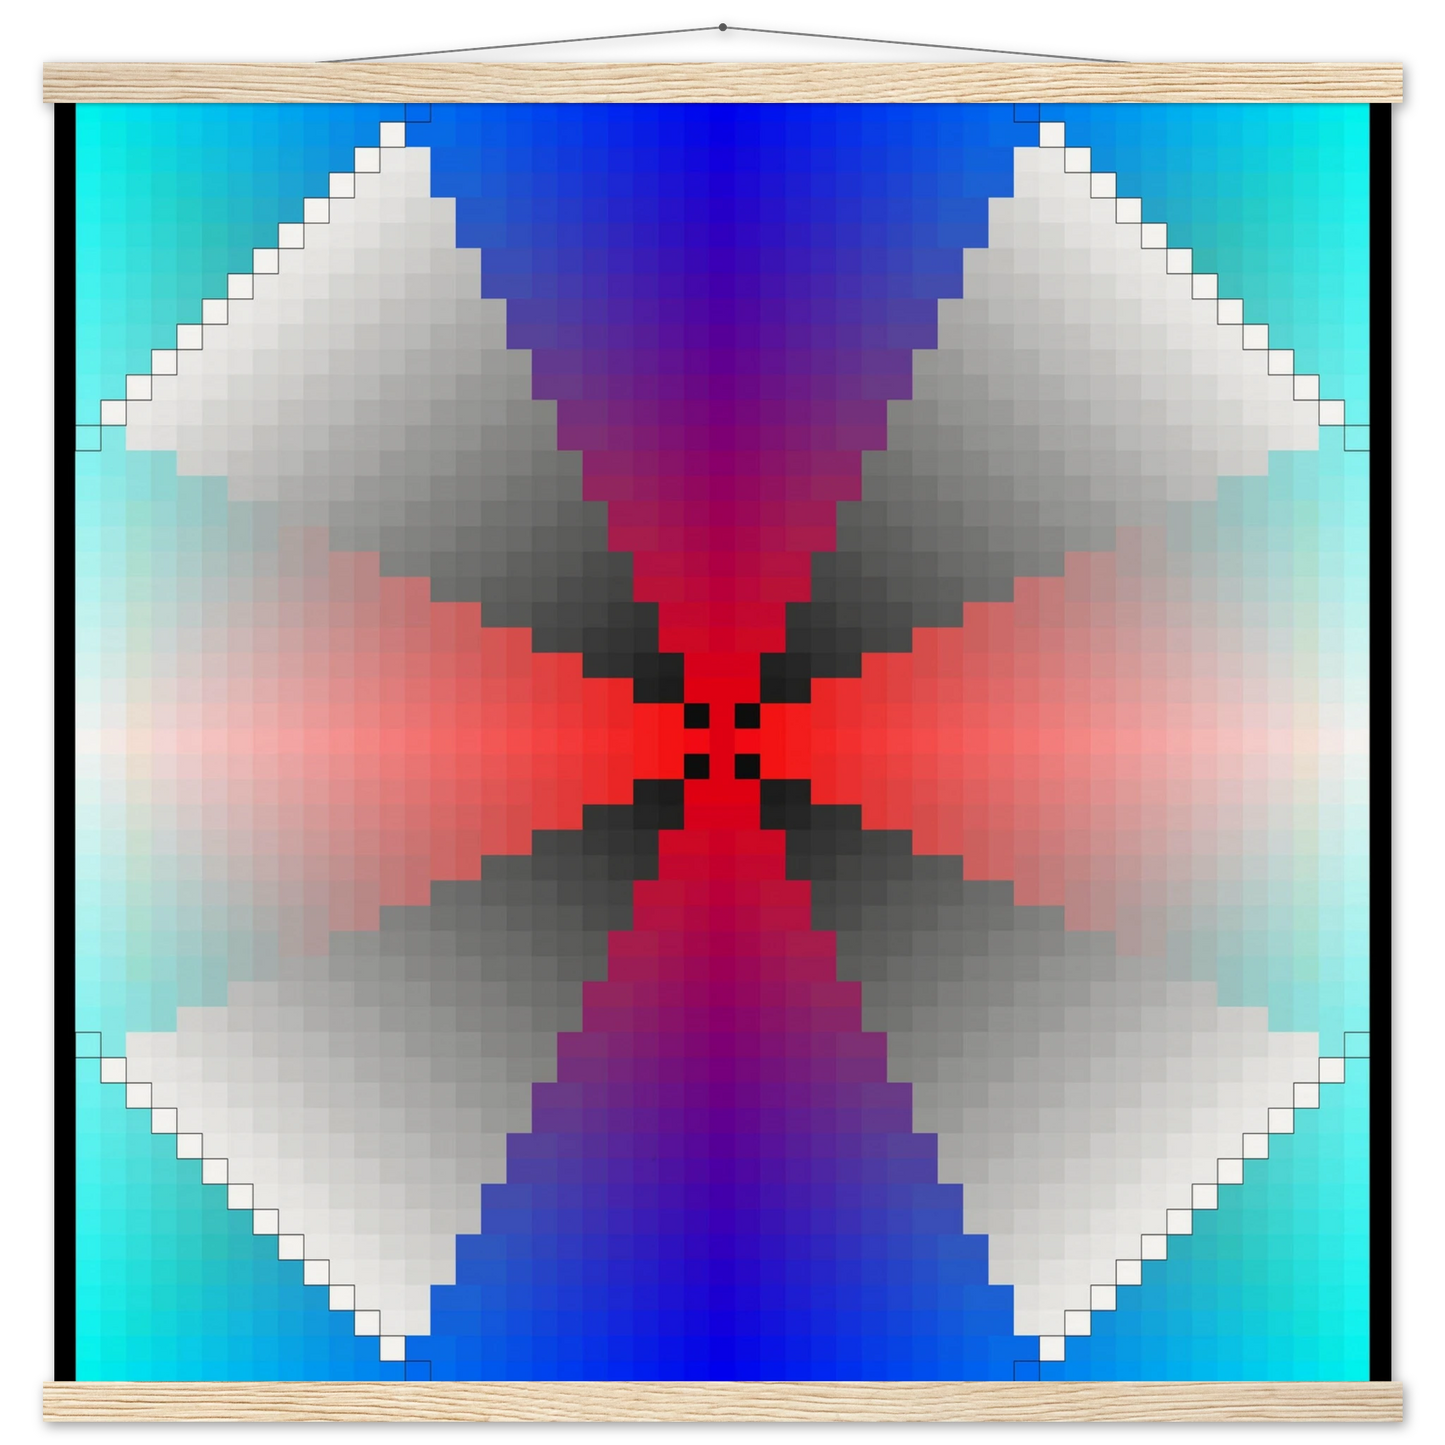Viewport: 1445px width, 1445px height.
Task: Click the purple zone above the red center
Action: (x=722, y=450)
